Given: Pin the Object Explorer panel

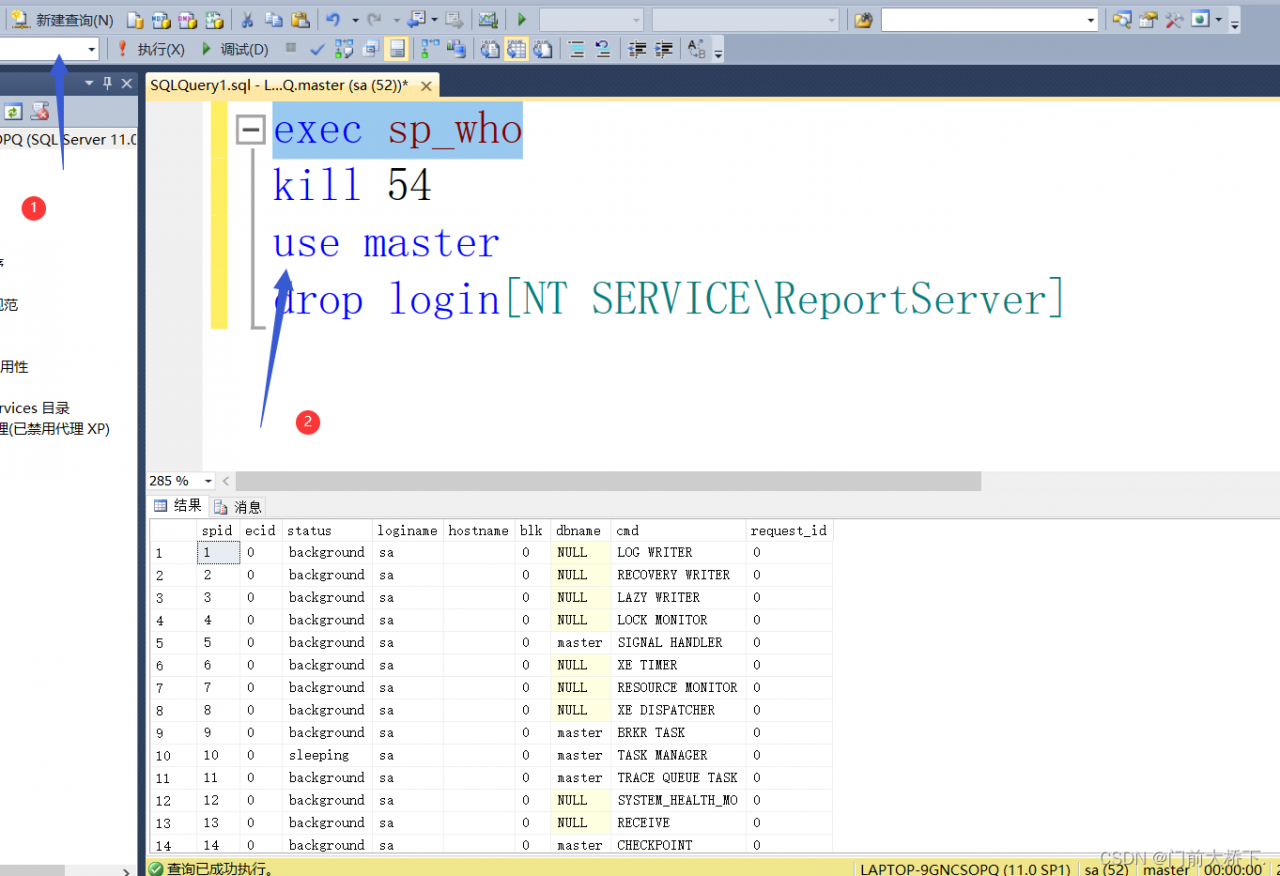Looking at the screenshot, I should point(108,84).
